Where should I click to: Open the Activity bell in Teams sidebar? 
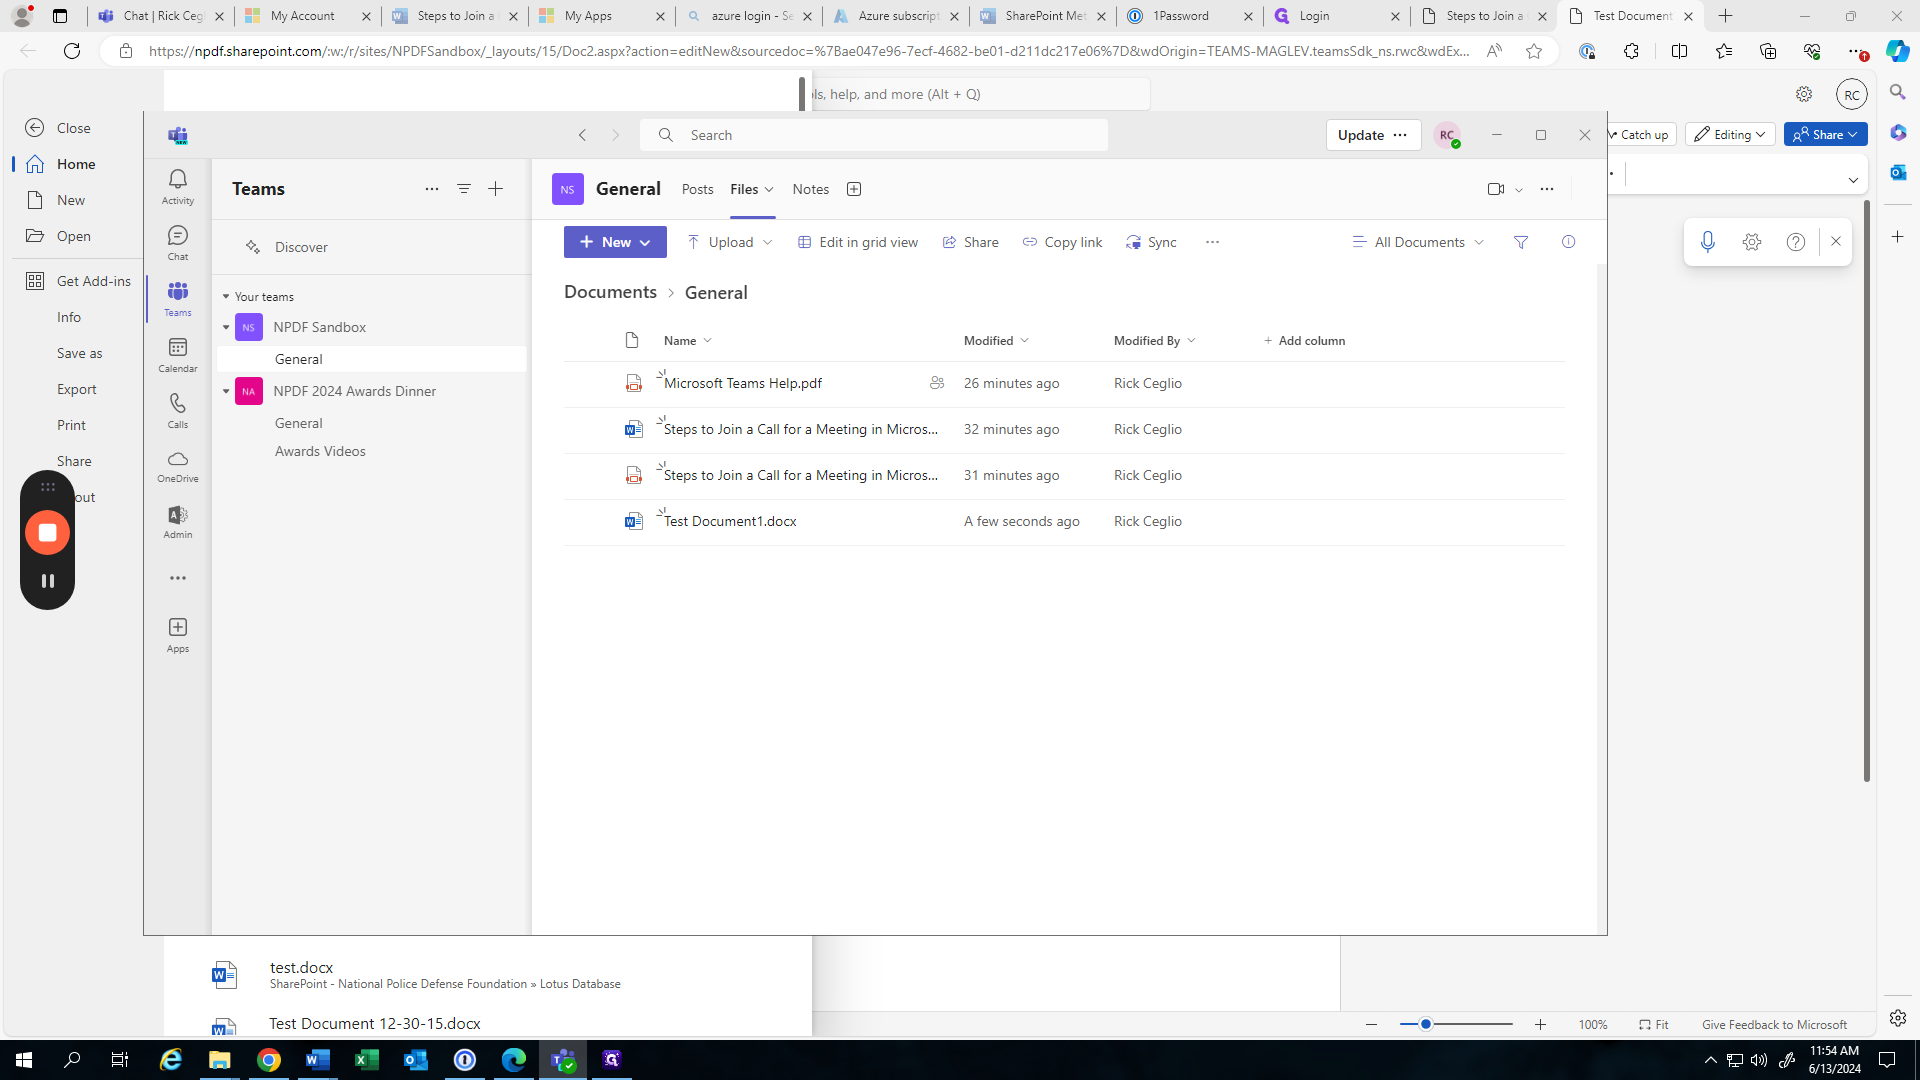(177, 186)
